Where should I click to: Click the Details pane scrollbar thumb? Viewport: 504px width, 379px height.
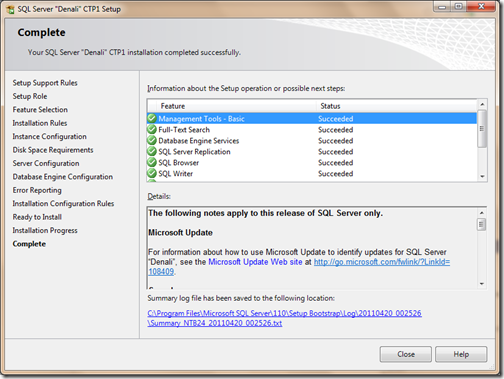481,224
